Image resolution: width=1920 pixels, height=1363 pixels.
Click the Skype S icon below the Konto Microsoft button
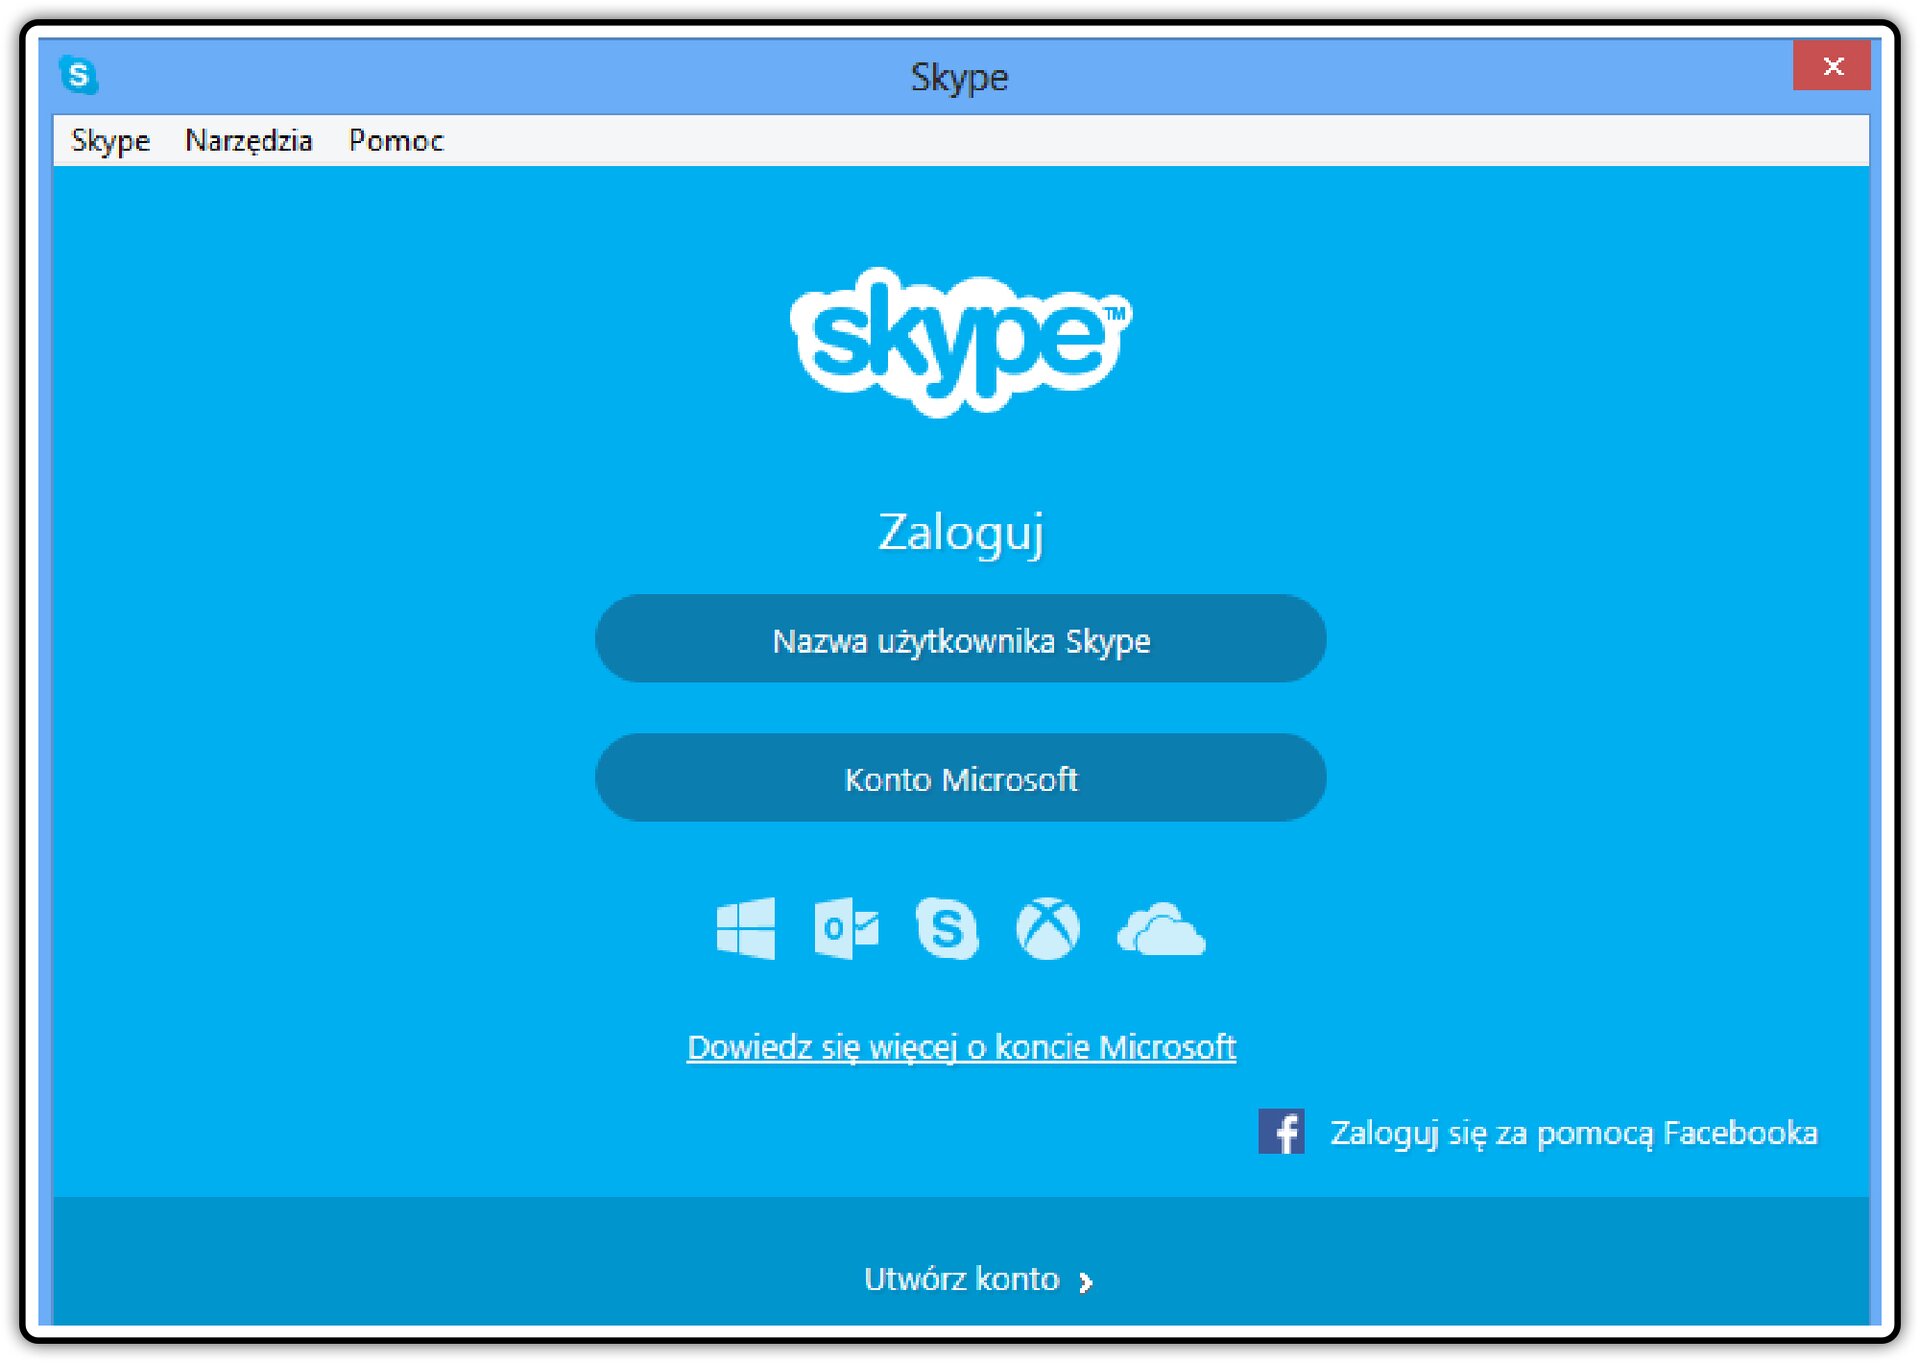[x=946, y=929]
